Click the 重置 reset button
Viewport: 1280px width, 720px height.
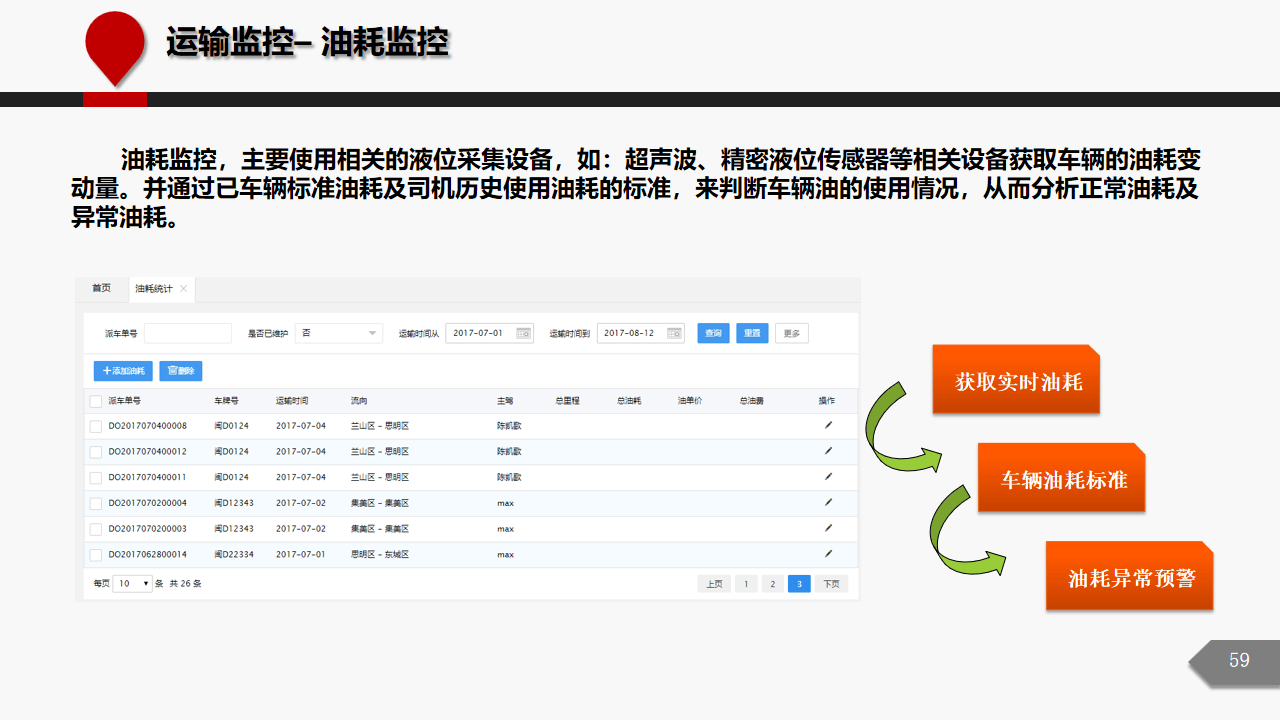[752, 333]
